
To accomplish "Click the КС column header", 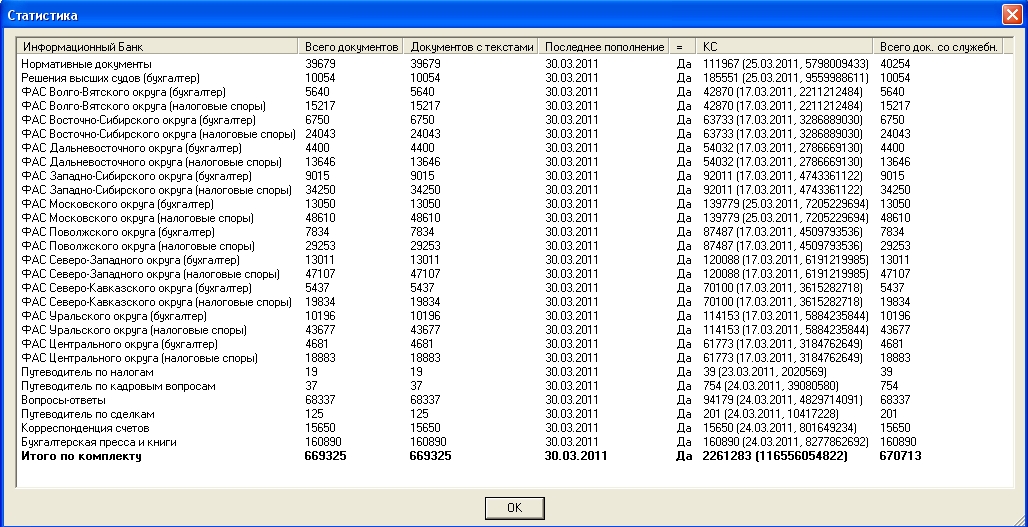I will (x=784, y=47).
